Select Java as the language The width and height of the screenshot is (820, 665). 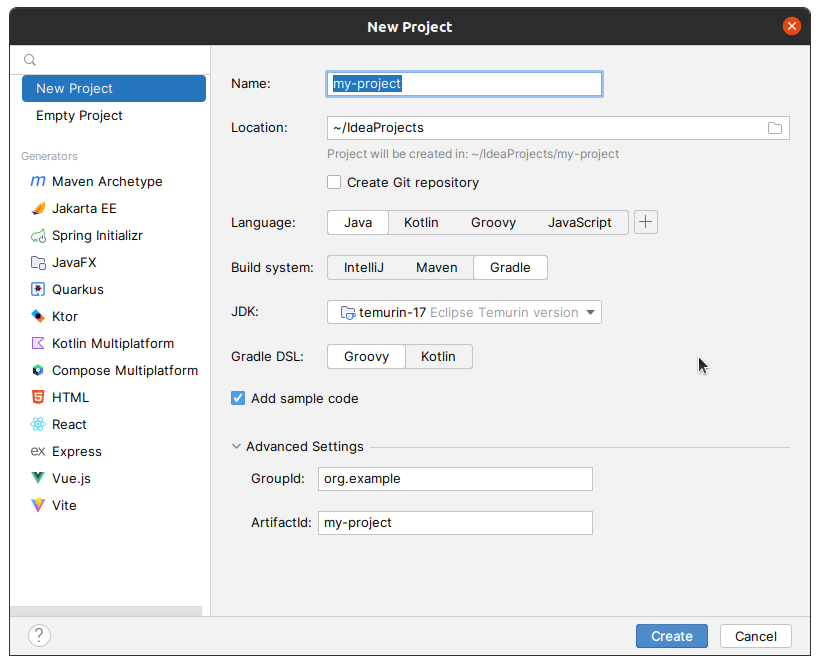pyautogui.click(x=358, y=223)
